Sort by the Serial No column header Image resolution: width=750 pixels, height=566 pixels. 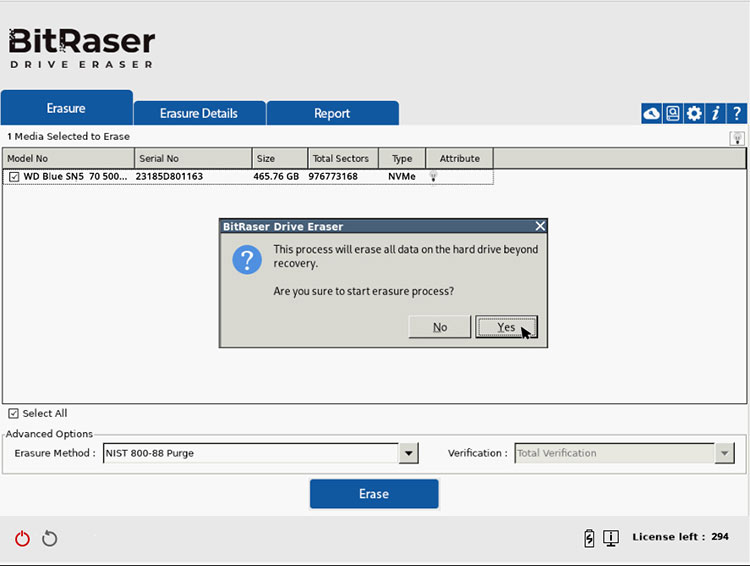[193, 158]
